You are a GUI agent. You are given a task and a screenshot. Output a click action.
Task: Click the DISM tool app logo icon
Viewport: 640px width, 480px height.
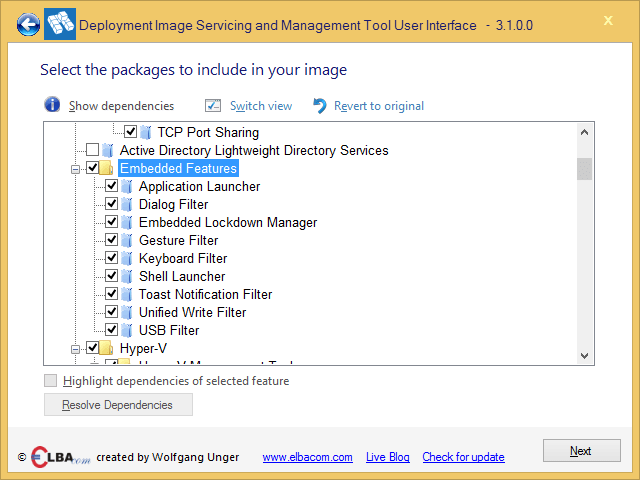[60, 24]
